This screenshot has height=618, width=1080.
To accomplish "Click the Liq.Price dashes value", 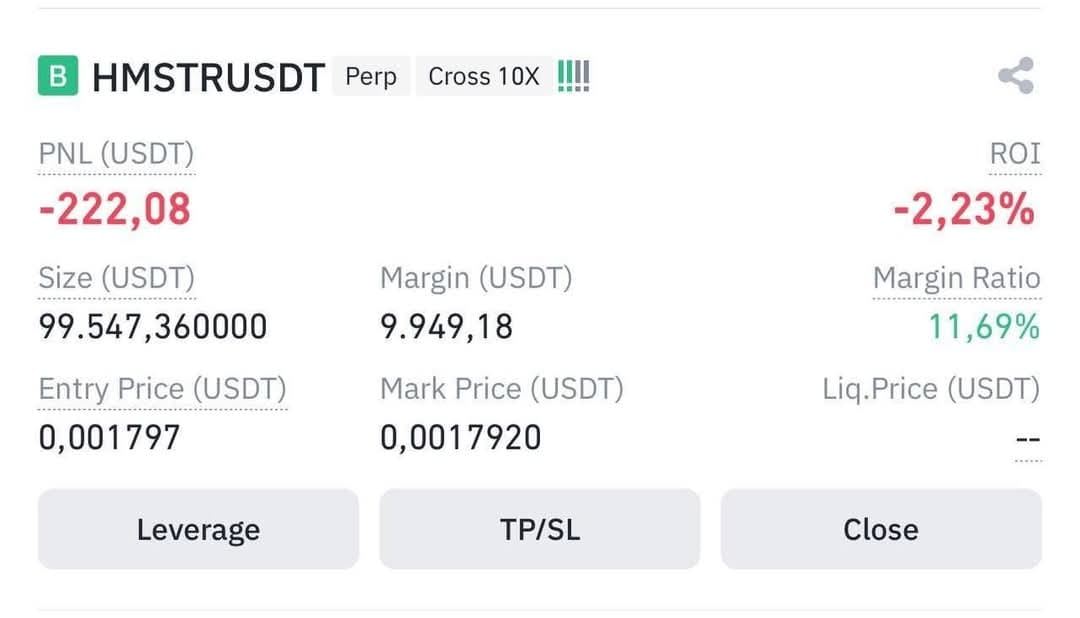I will 1028,439.
